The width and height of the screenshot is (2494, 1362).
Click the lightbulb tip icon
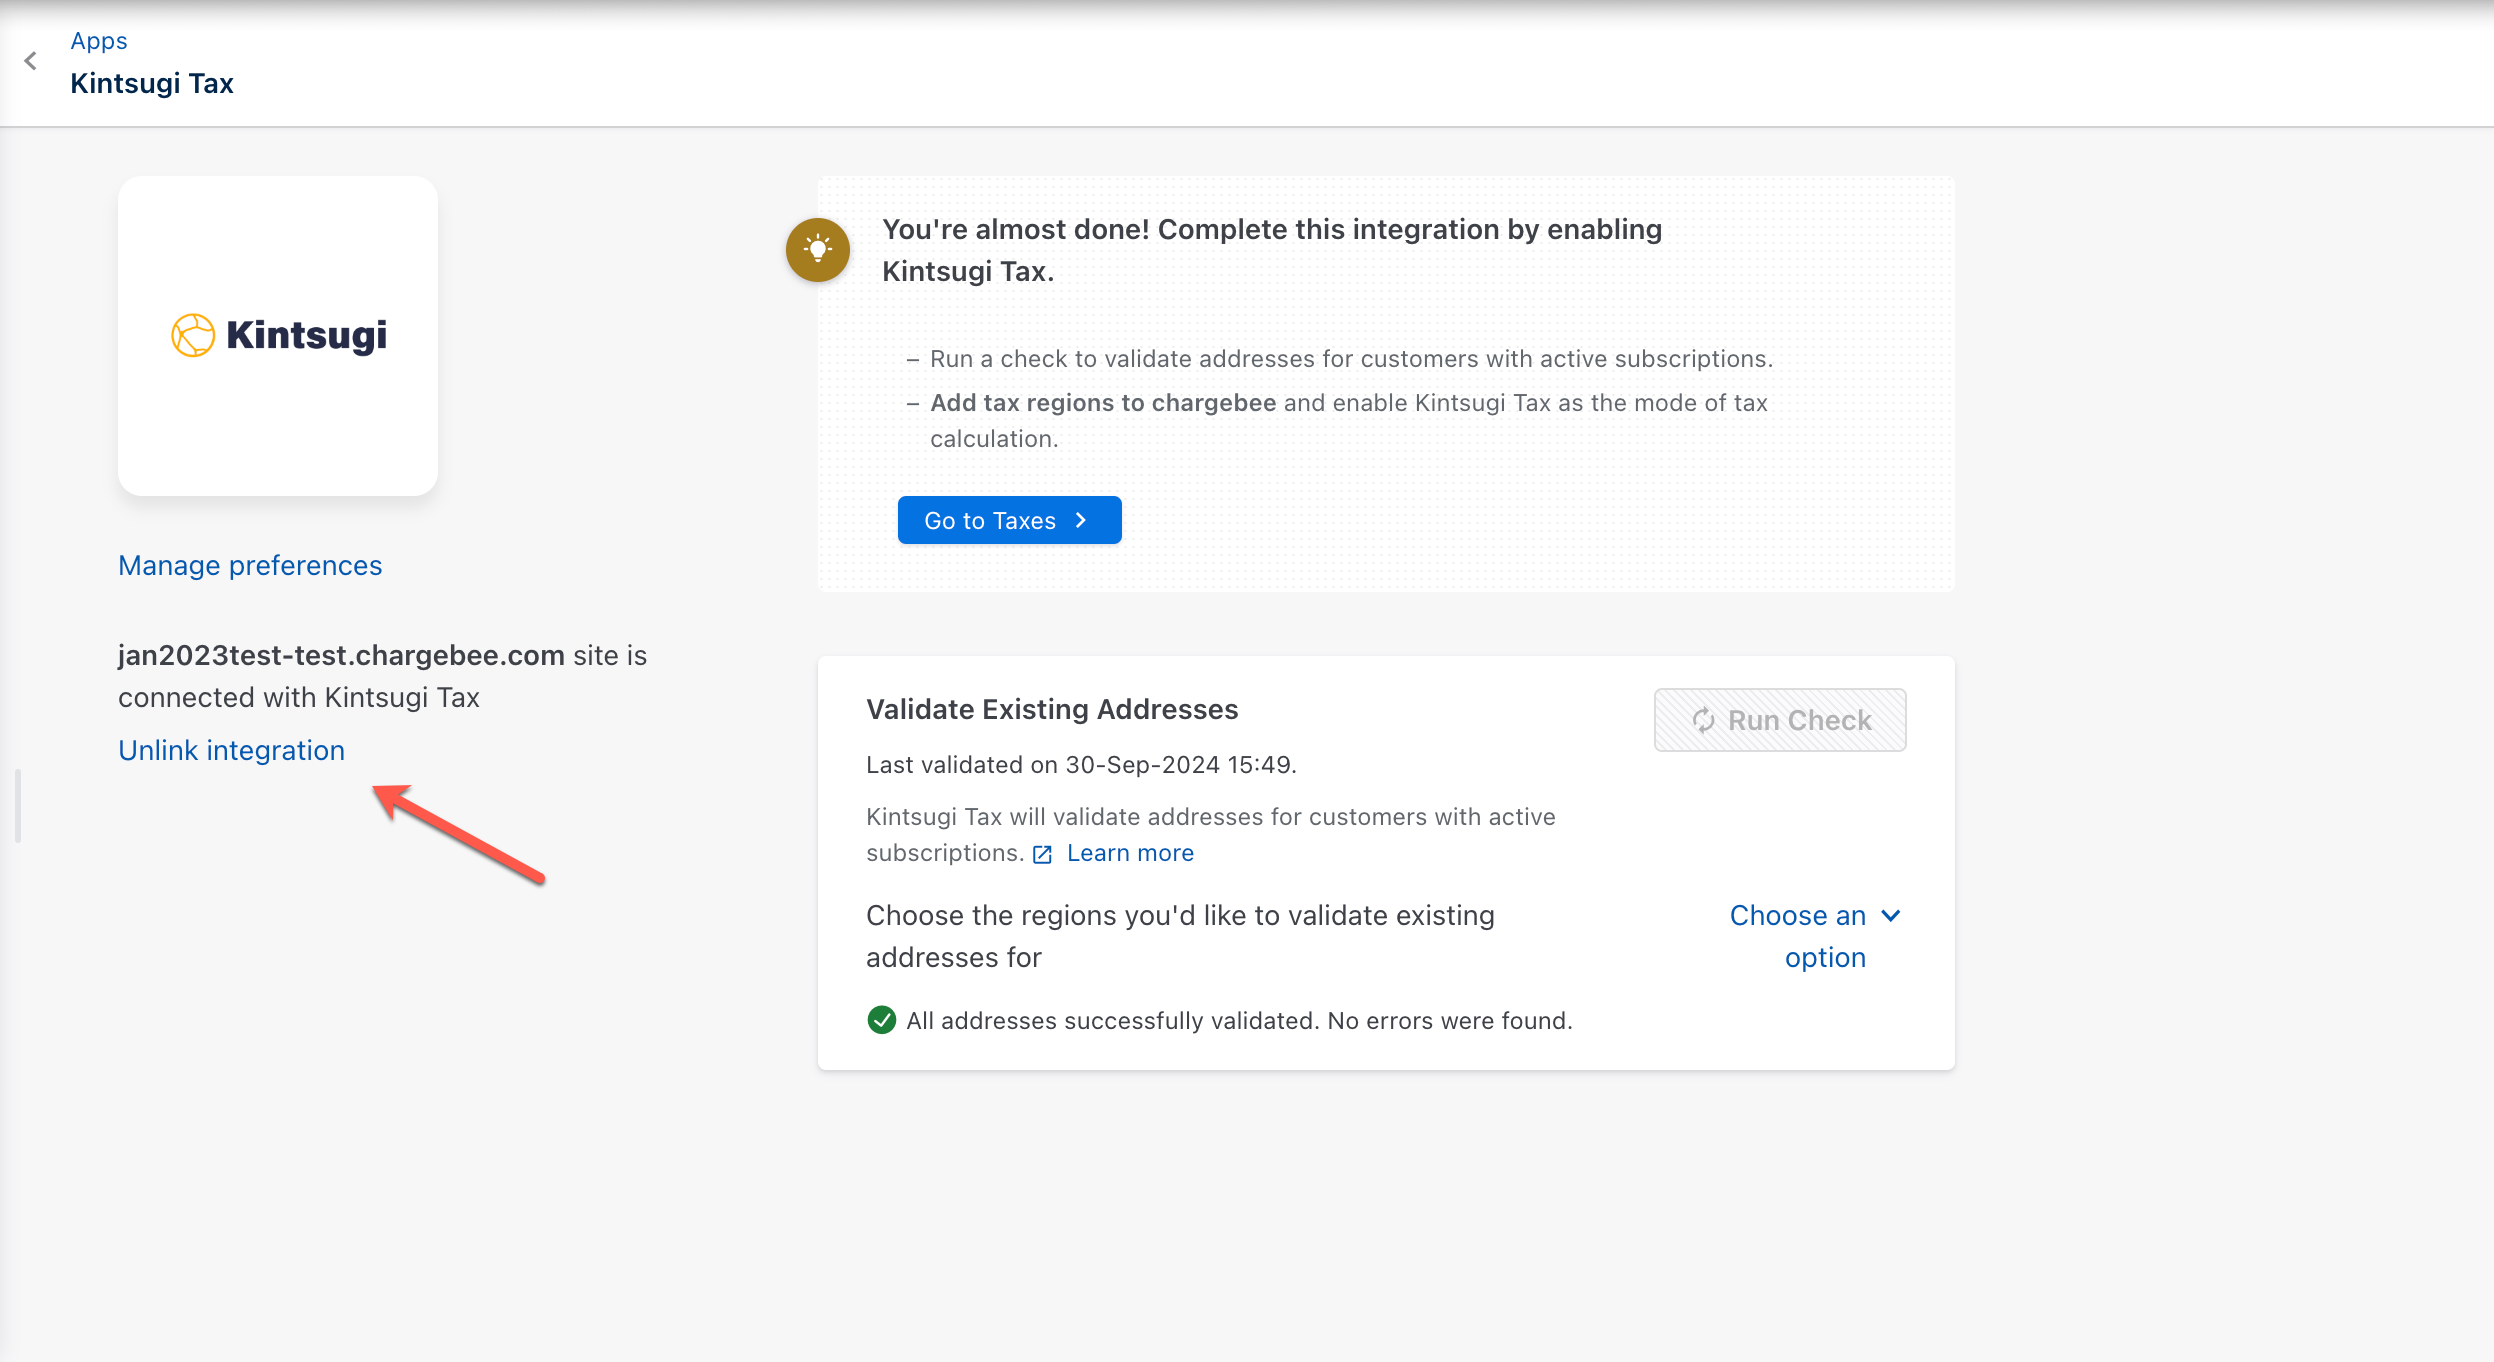coord(817,250)
